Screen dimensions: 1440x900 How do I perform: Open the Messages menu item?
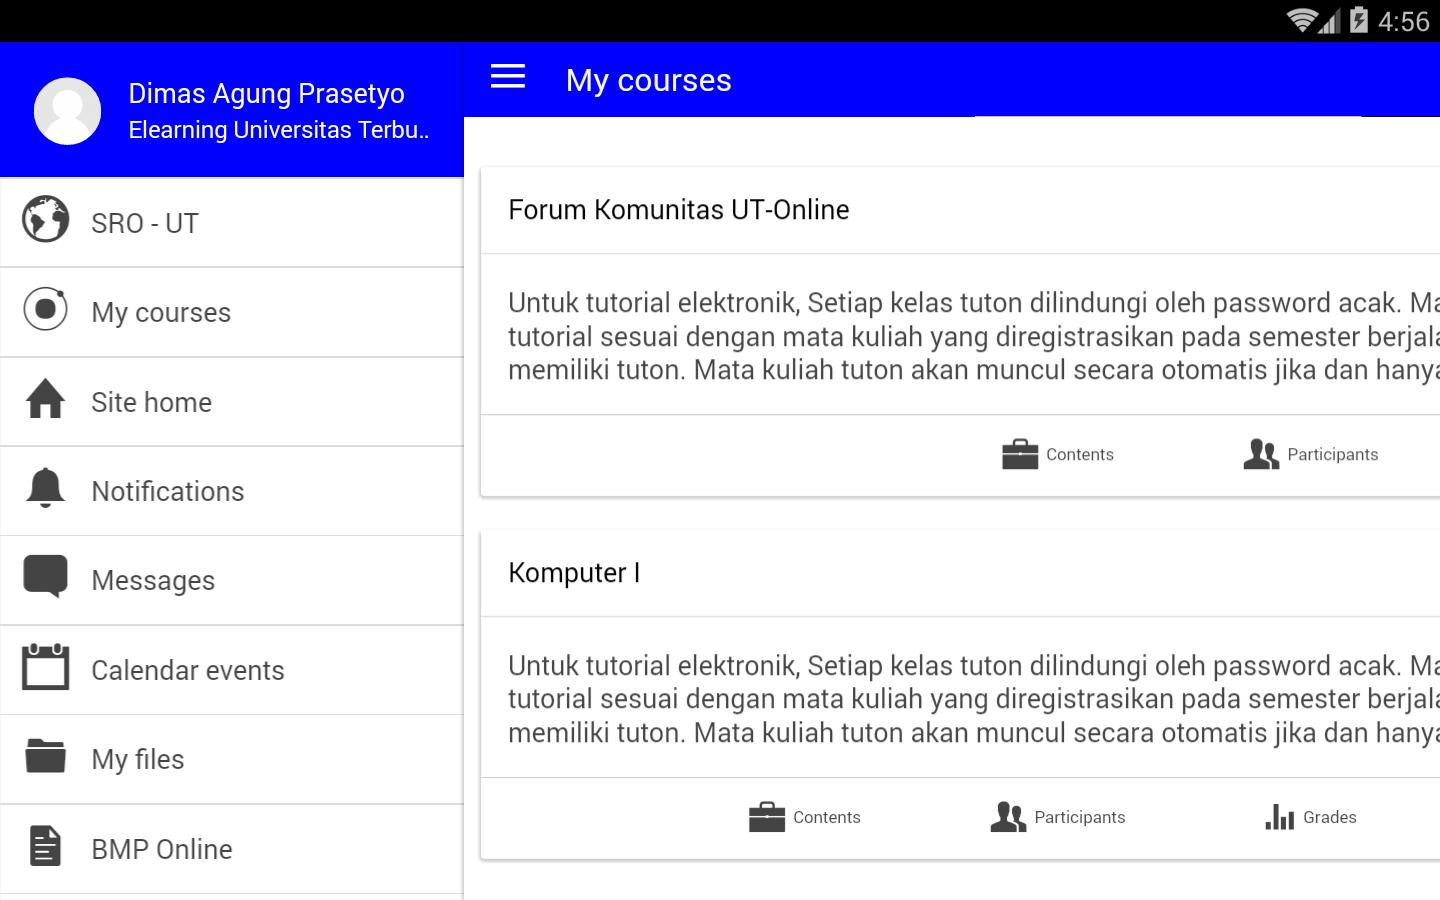153,580
